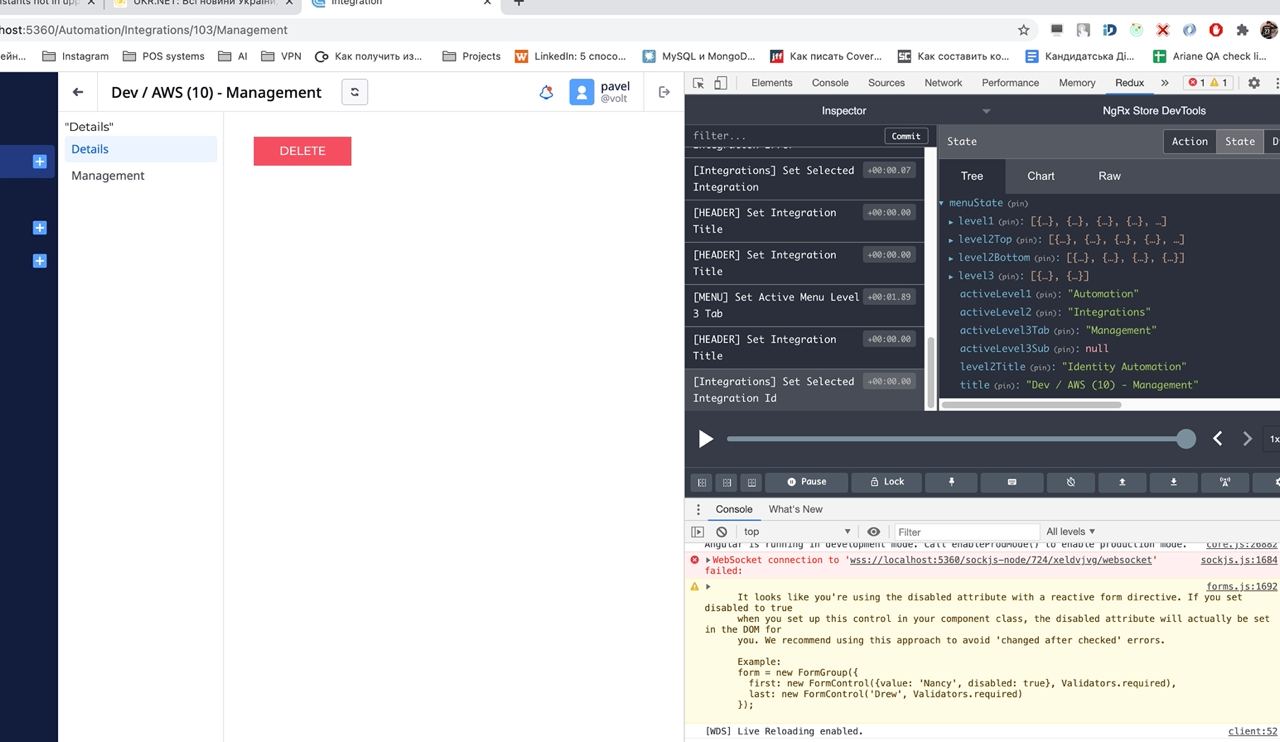Click the iD extension icon
1280x742 pixels.
[x=1110, y=30]
